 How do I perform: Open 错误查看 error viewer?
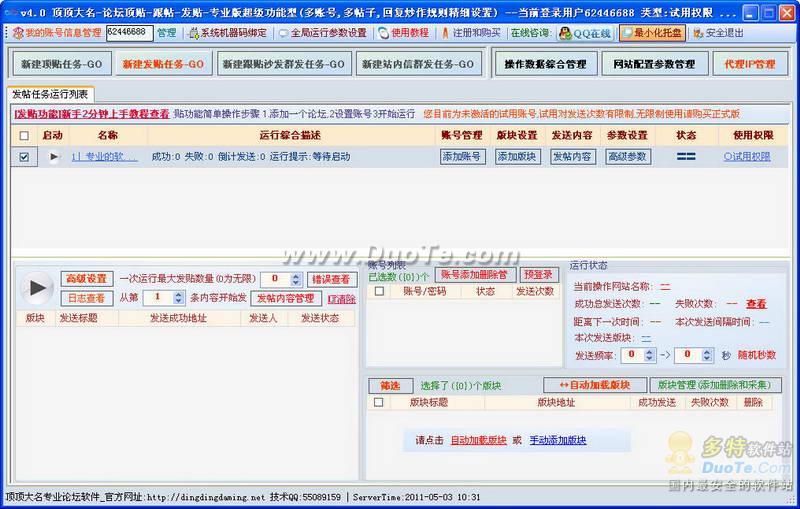coord(331,279)
